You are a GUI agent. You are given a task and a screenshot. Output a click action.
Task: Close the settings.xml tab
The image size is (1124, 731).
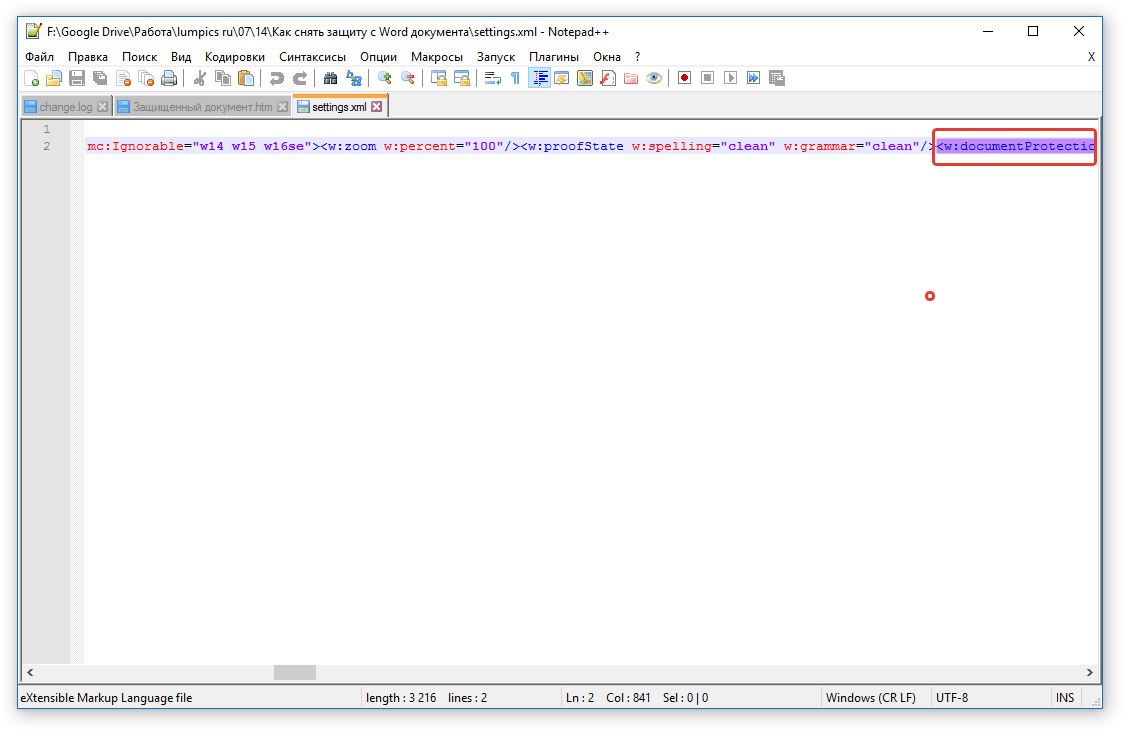377,107
